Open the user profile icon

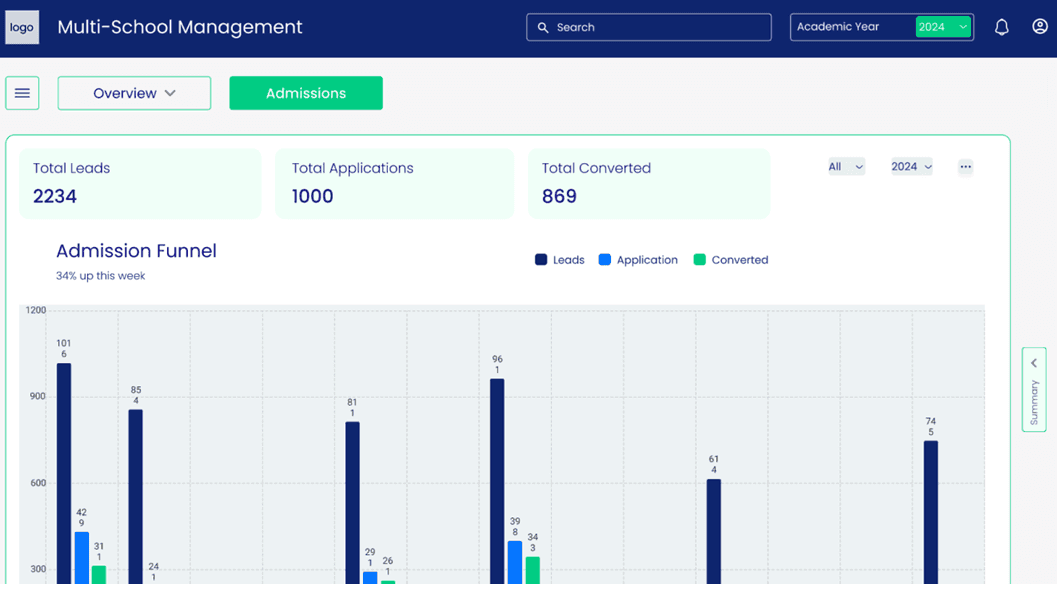[x=1040, y=26]
